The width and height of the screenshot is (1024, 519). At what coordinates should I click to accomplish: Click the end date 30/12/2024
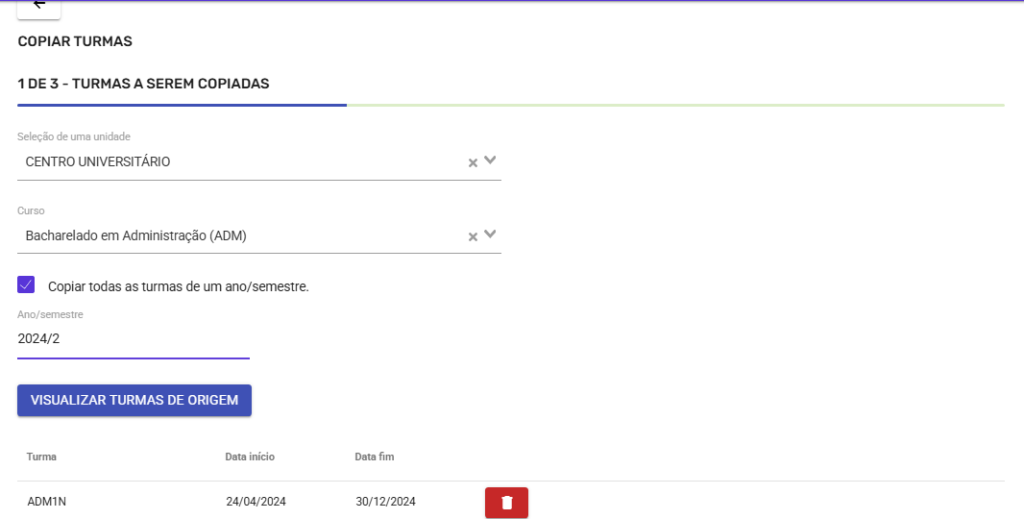385,501
